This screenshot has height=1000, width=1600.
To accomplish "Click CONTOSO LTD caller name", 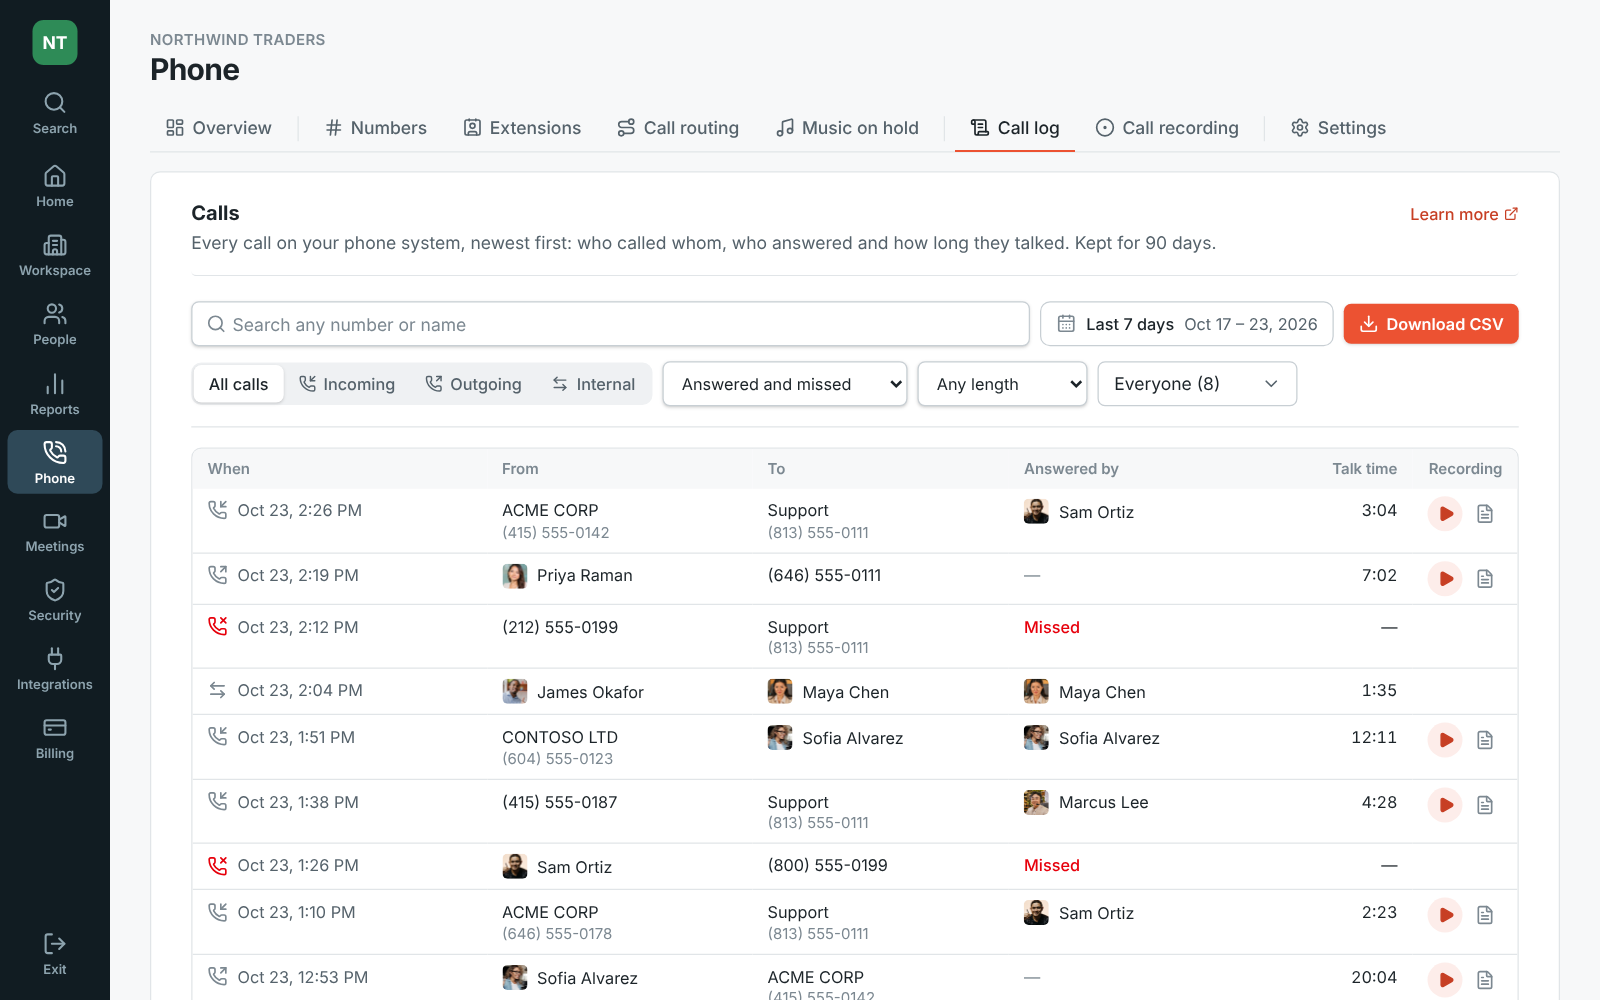I will point(560,737).
